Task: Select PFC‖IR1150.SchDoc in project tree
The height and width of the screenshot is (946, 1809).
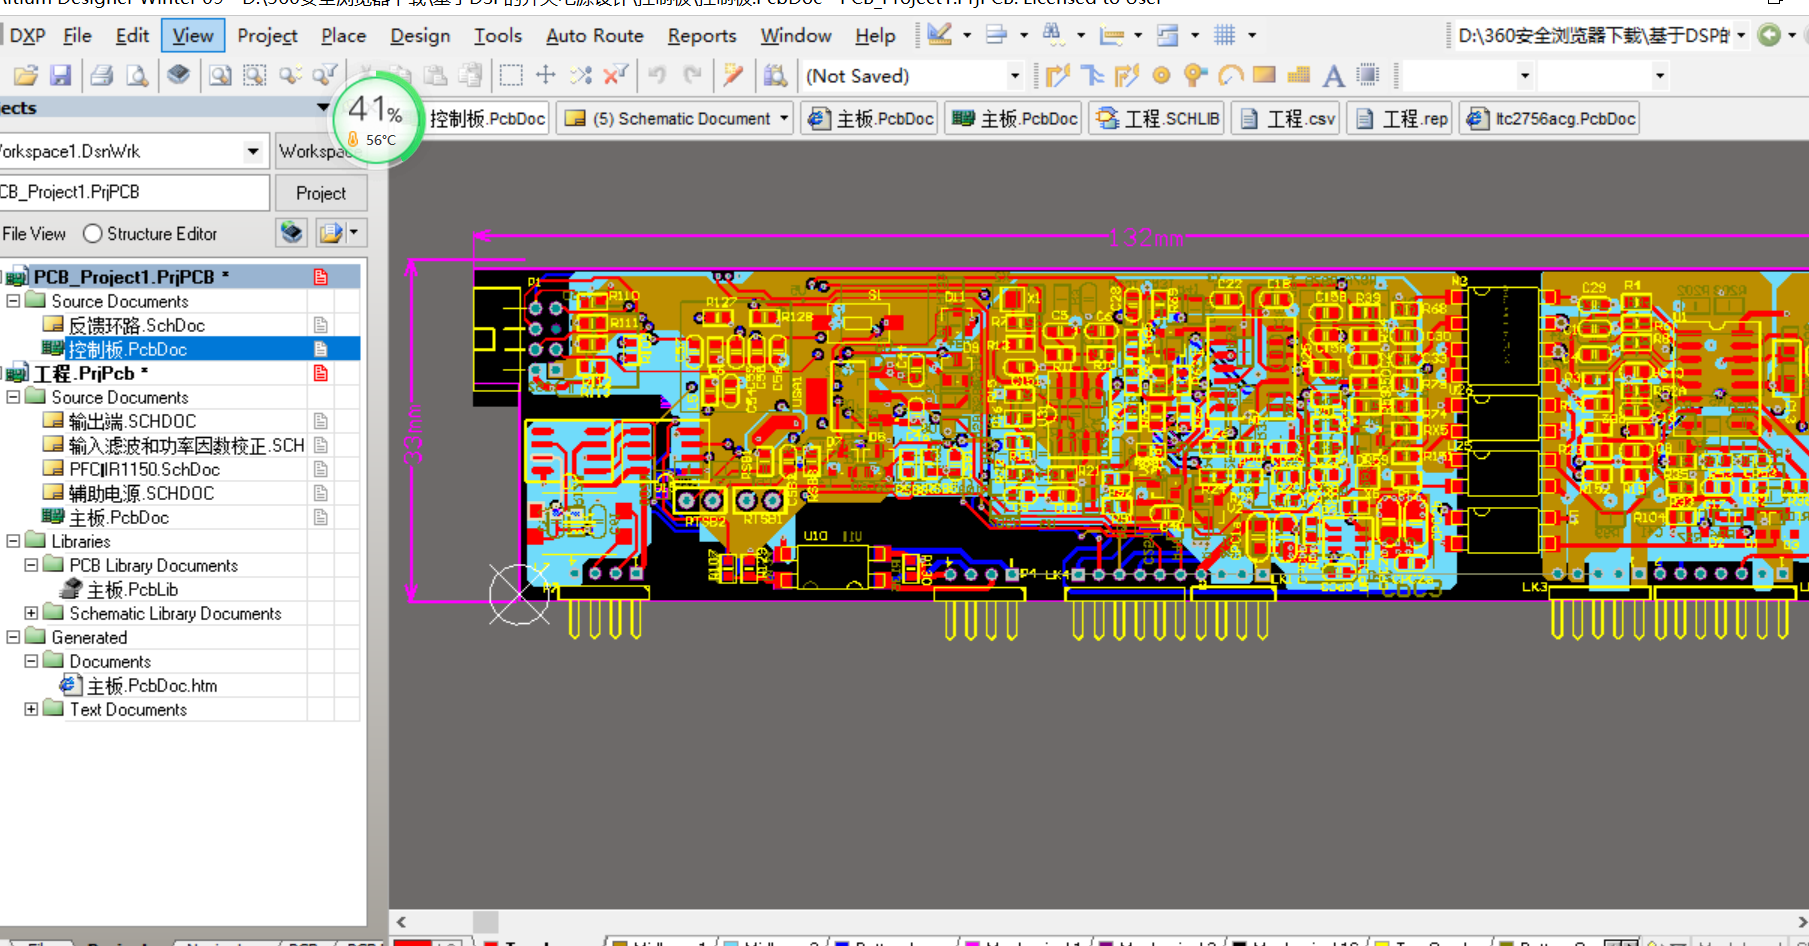Action: pos(144,469)
